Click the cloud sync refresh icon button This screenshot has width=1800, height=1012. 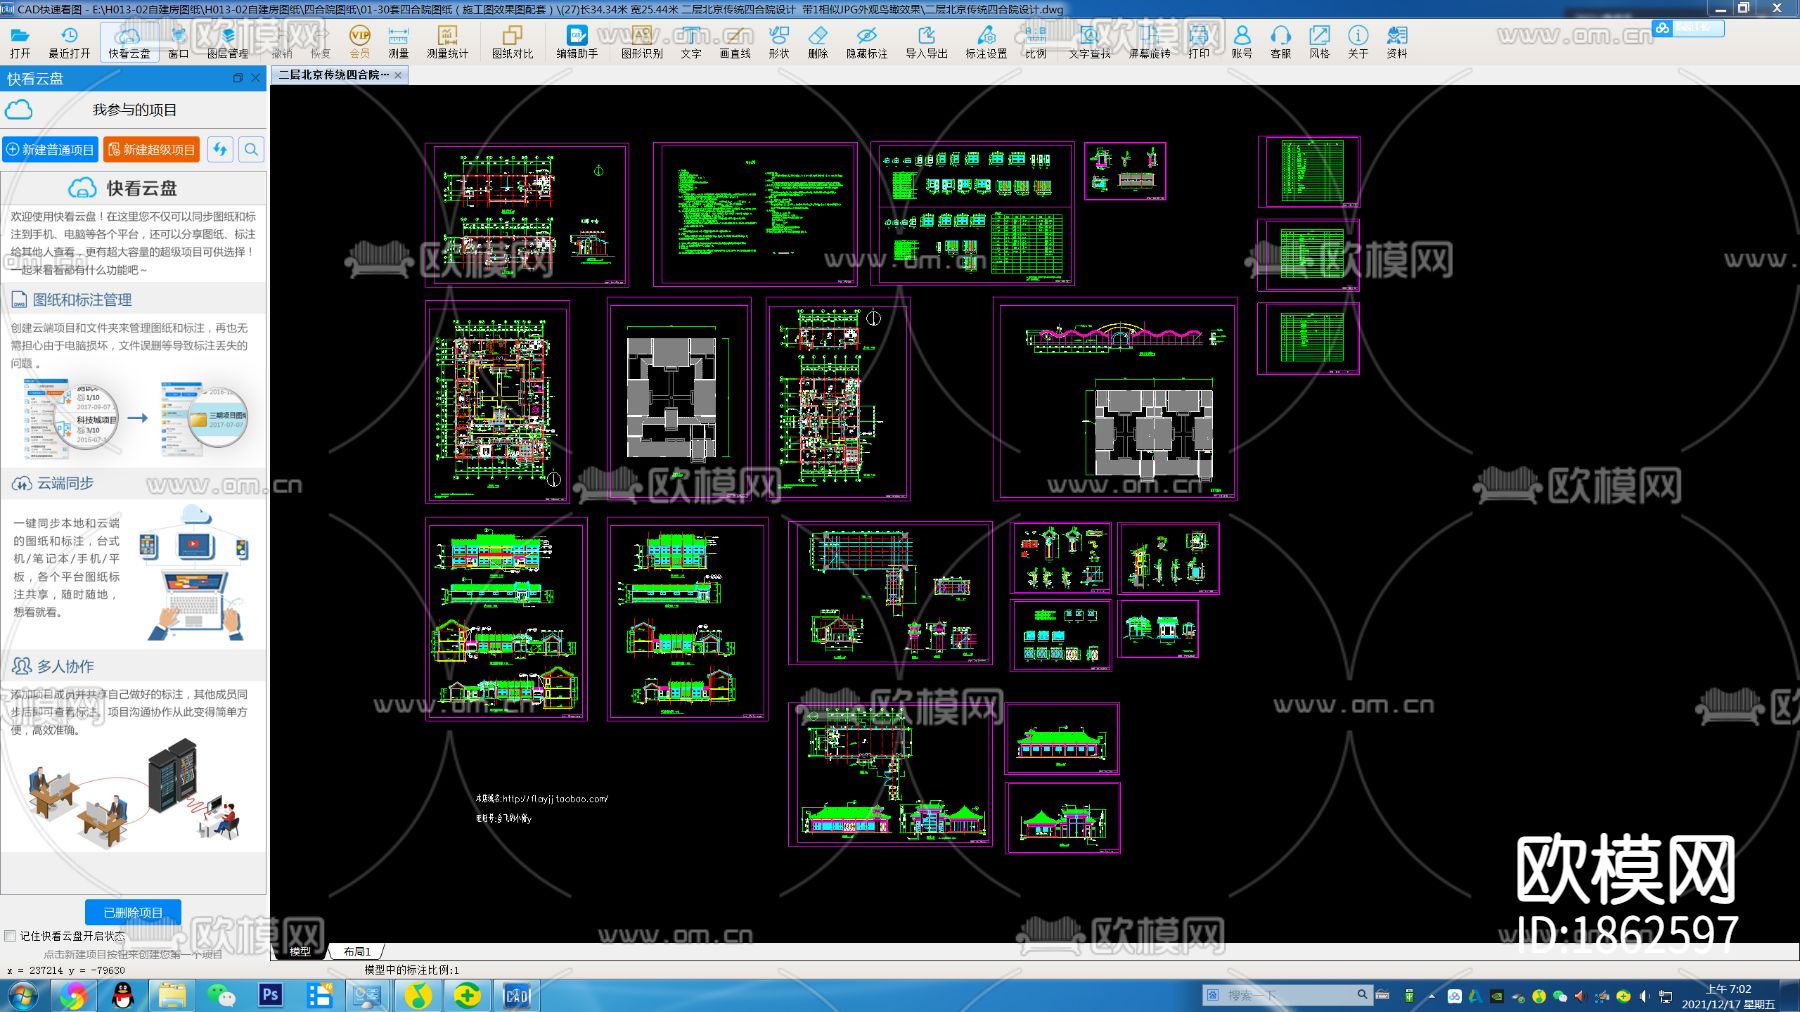pos(220,149)
